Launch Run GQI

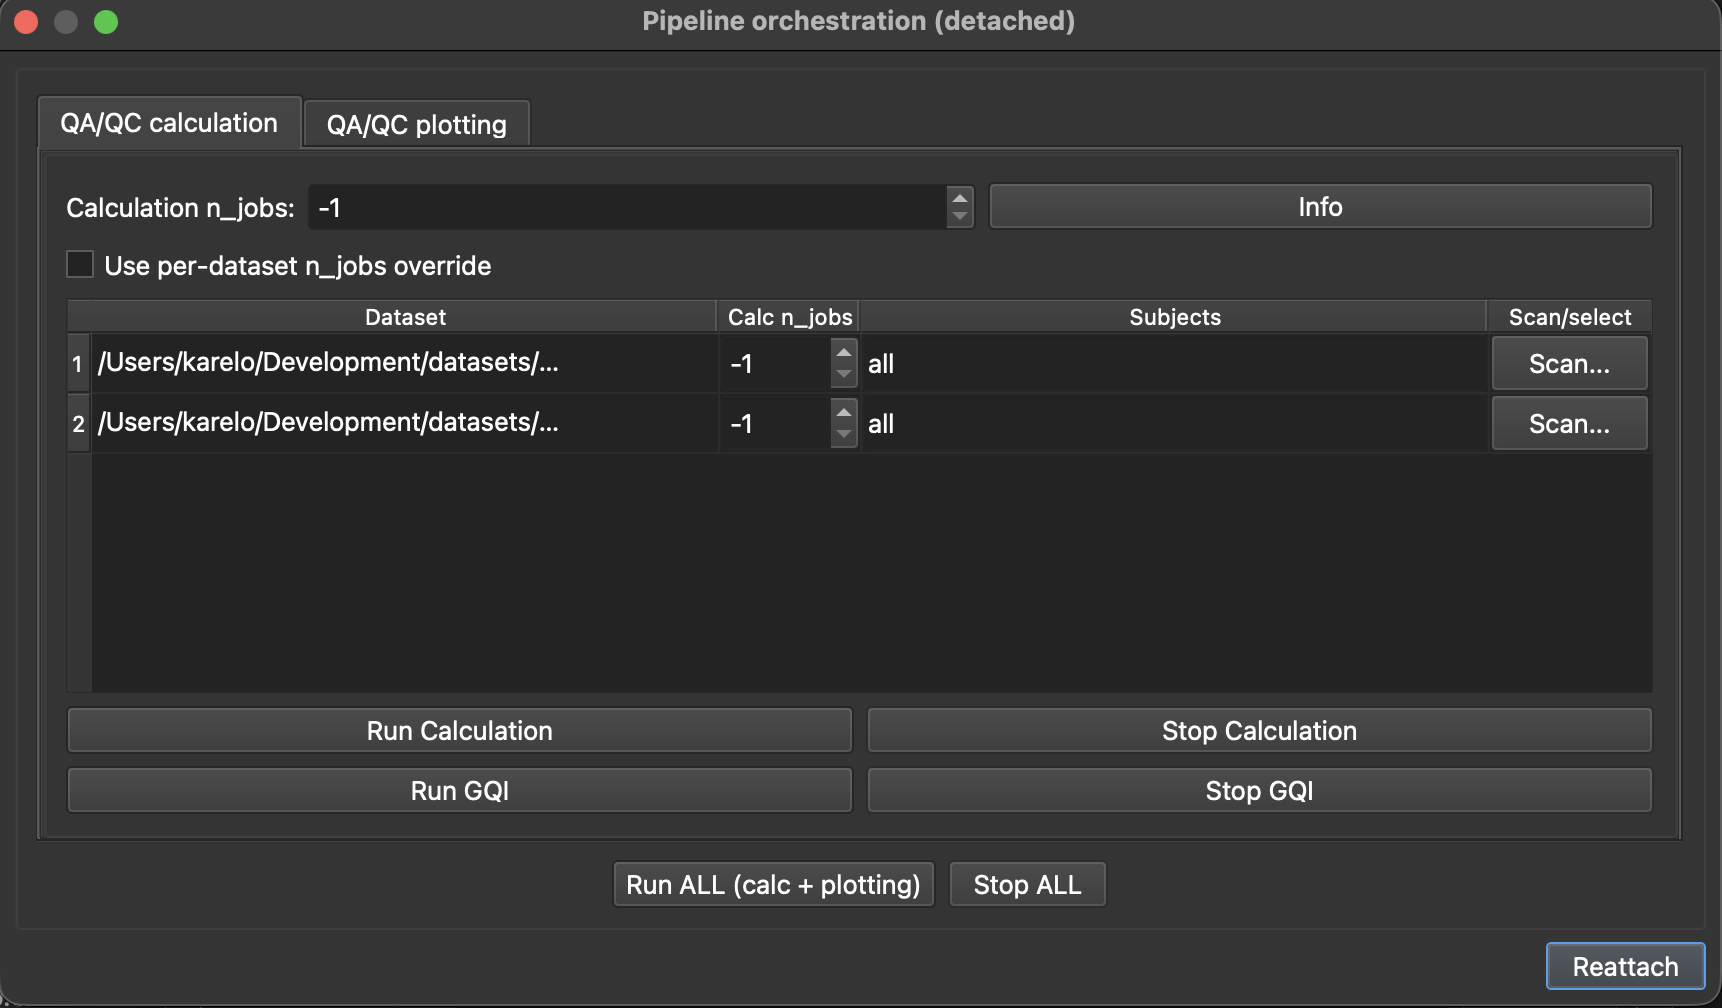(x=459, y=791)
